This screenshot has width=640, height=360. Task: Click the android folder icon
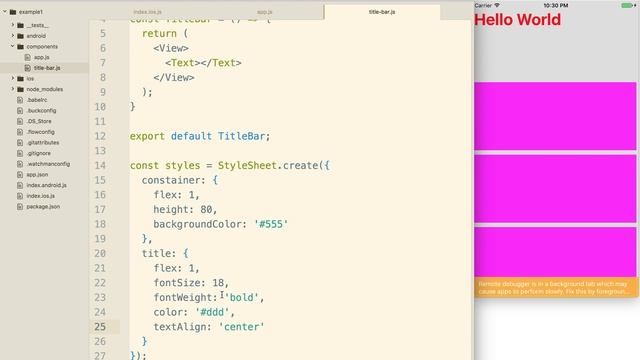pos(20,36)
